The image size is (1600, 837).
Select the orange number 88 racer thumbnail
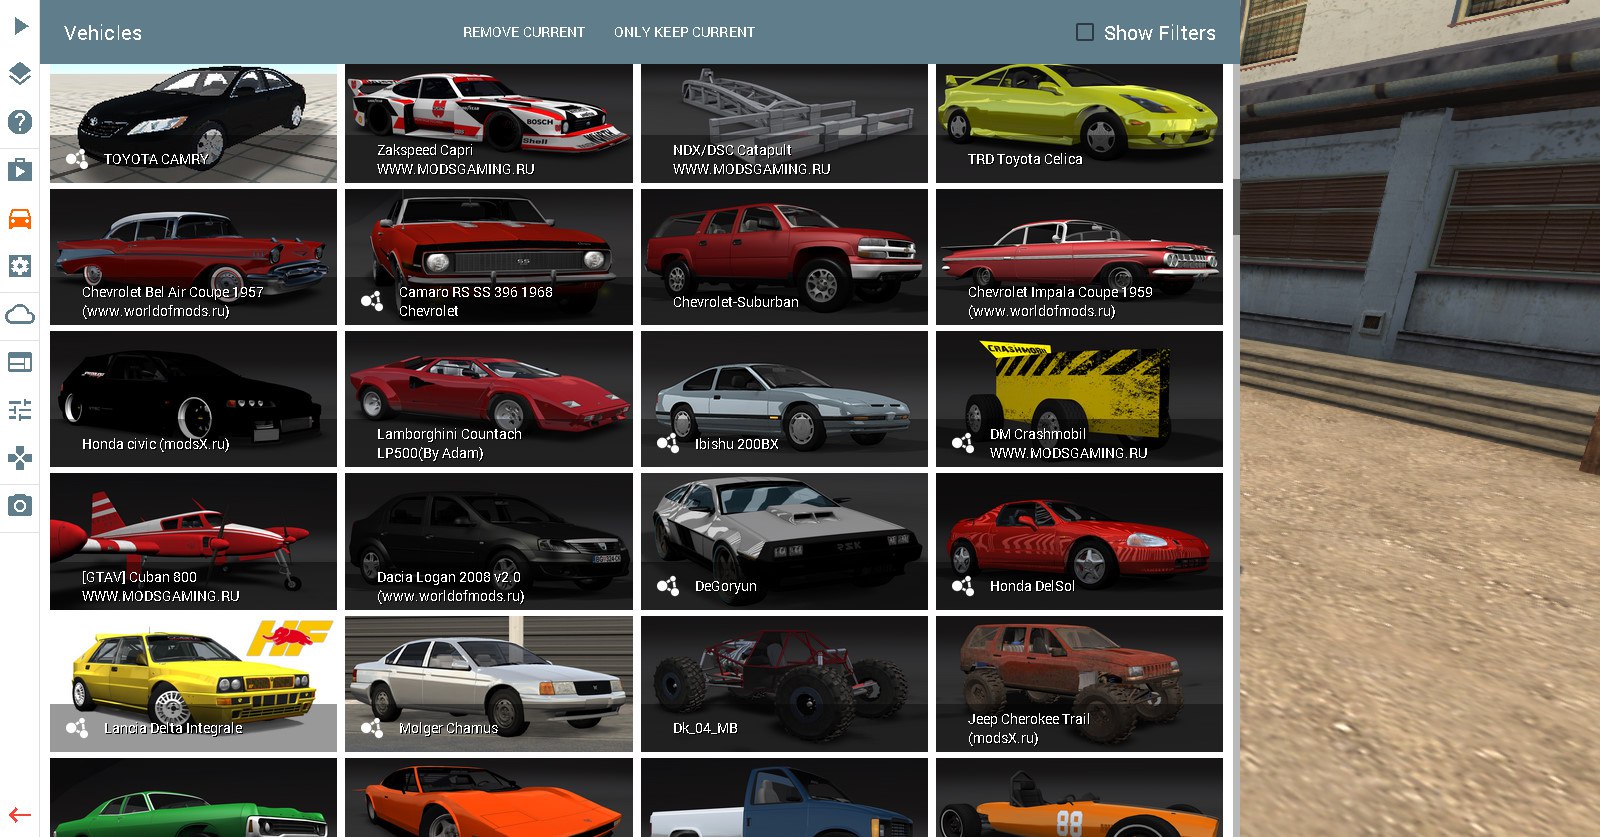tap(1079, 798)
